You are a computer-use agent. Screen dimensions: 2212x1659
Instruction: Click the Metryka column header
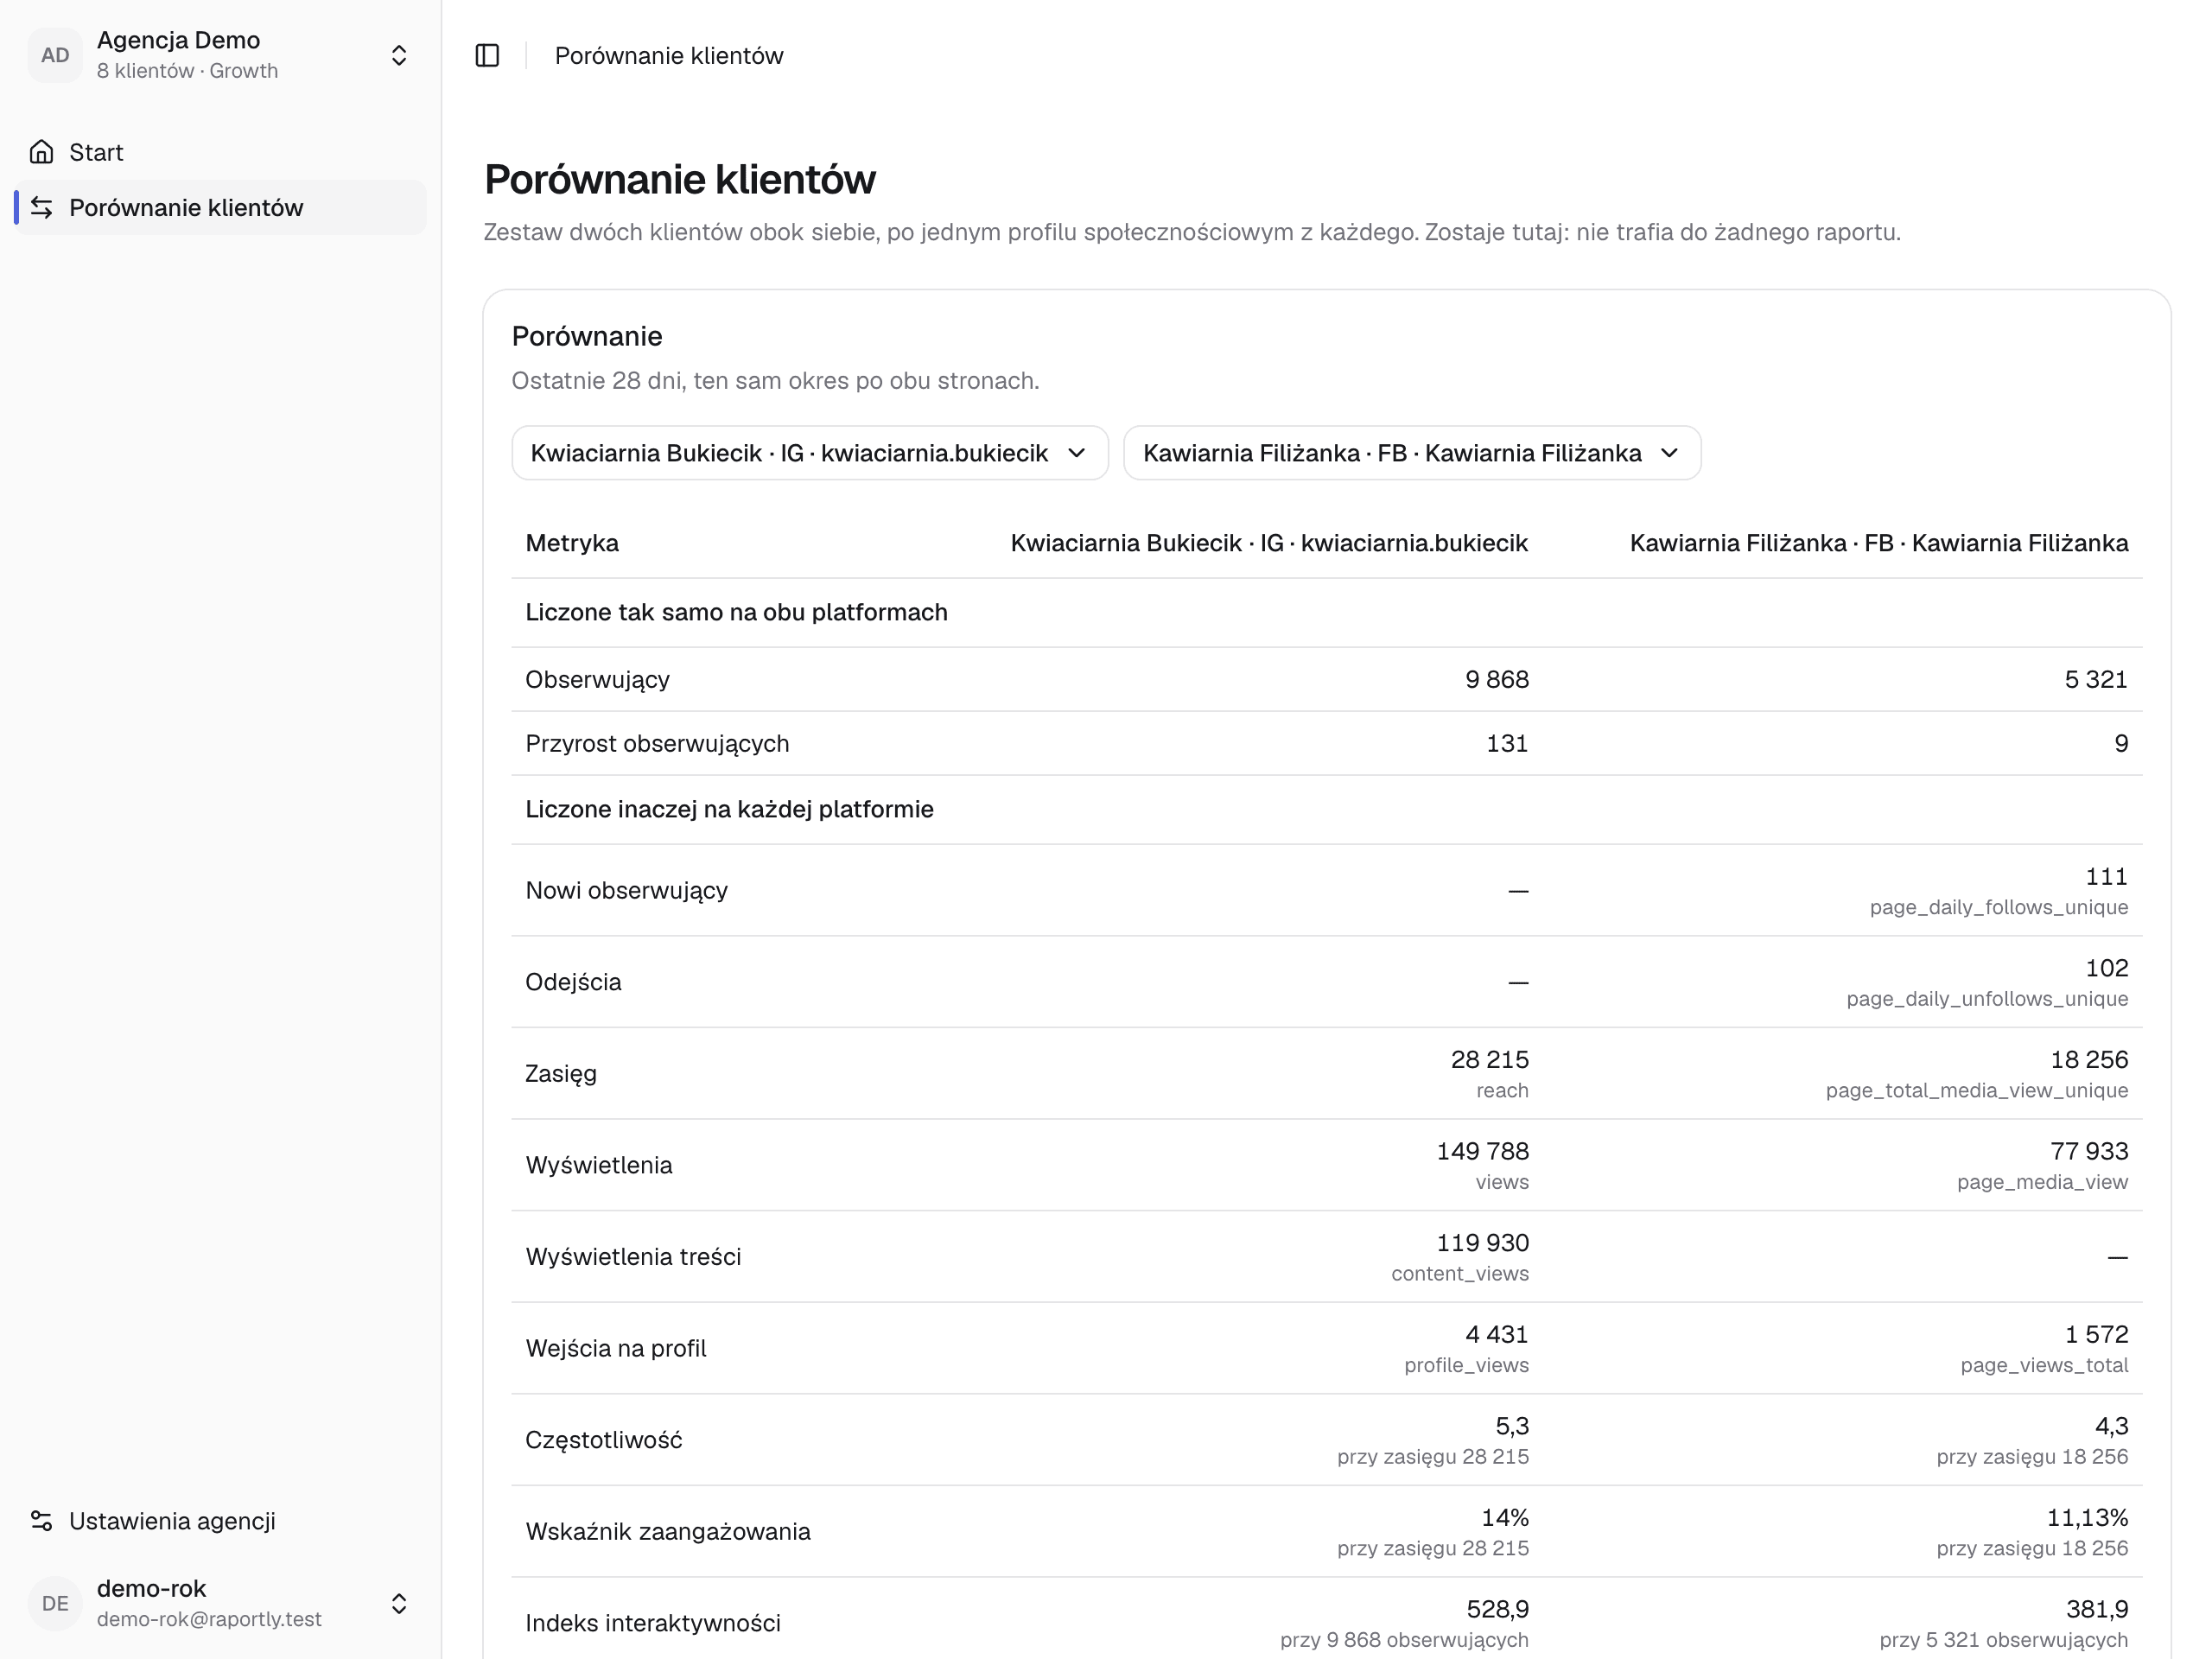point(572,543)
